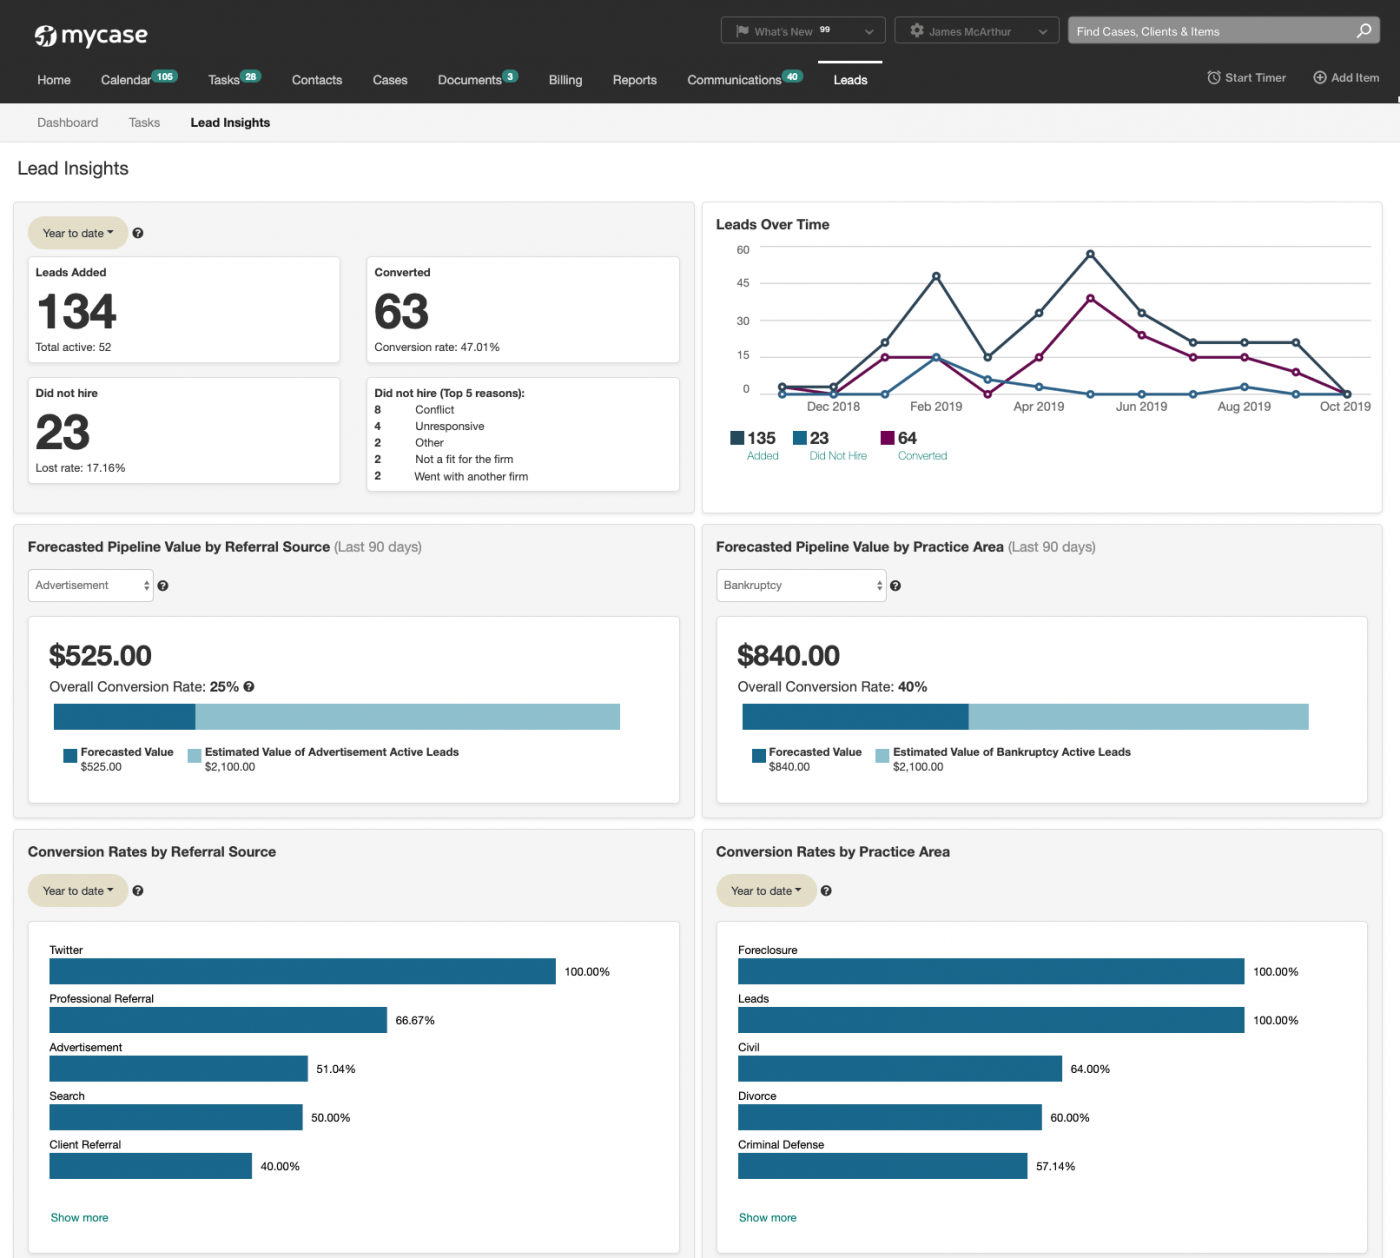Open the Bankruptcy practice area dropdown

800,585
